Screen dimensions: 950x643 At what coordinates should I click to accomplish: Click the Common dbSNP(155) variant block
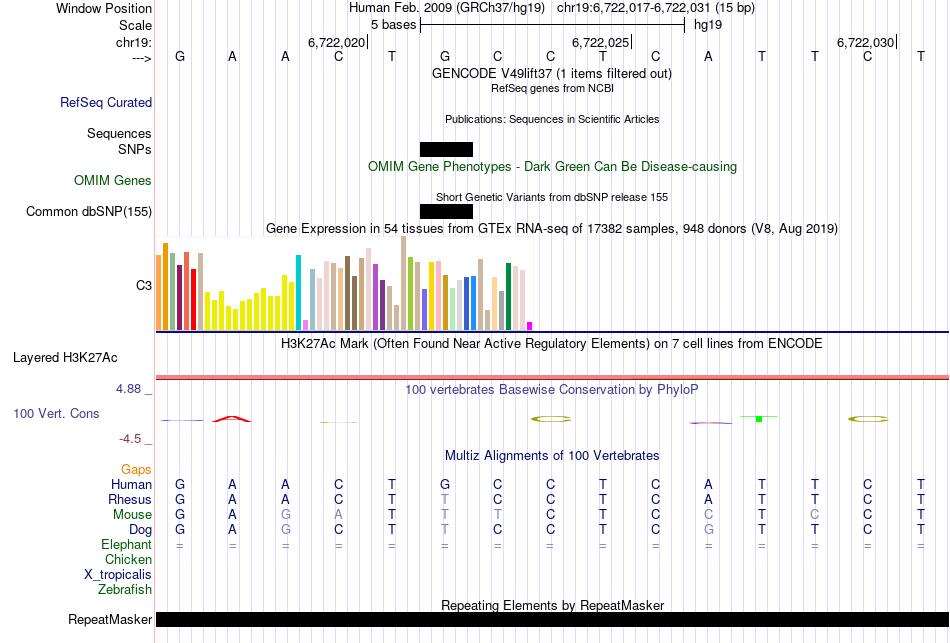447,211
